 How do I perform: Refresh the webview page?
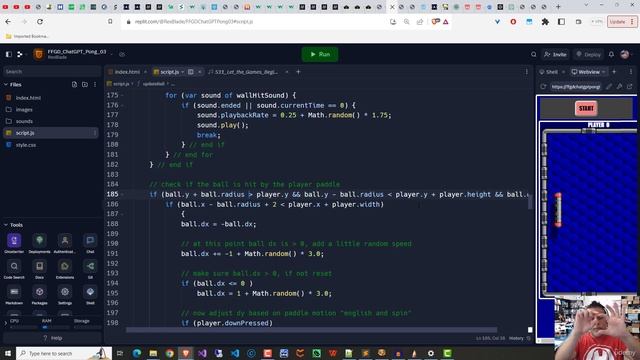pos(543,87)
